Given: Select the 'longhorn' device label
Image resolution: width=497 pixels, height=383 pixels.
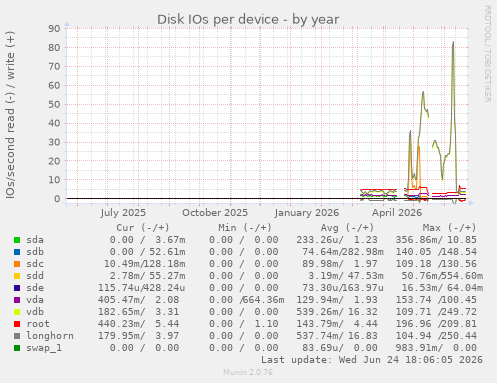Looking at the screenshot, I should pyautogui.click(x=50, y=336).
